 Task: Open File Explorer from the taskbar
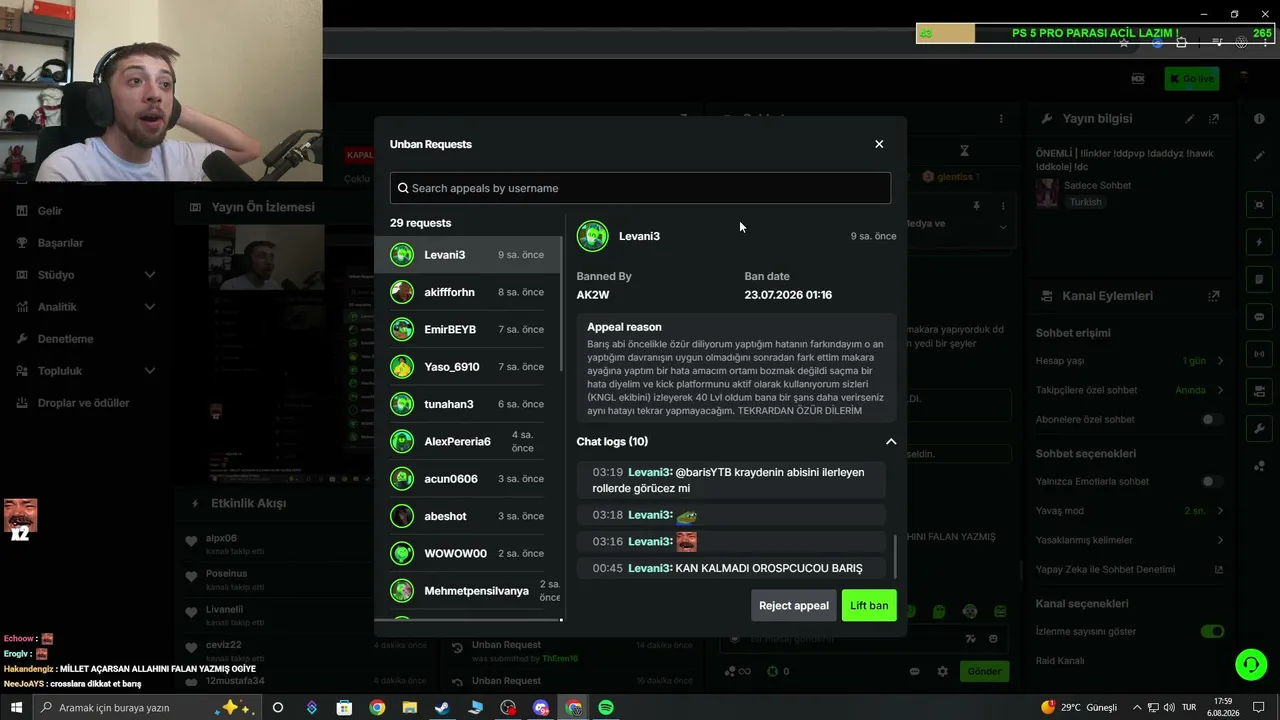coord(410,708)
